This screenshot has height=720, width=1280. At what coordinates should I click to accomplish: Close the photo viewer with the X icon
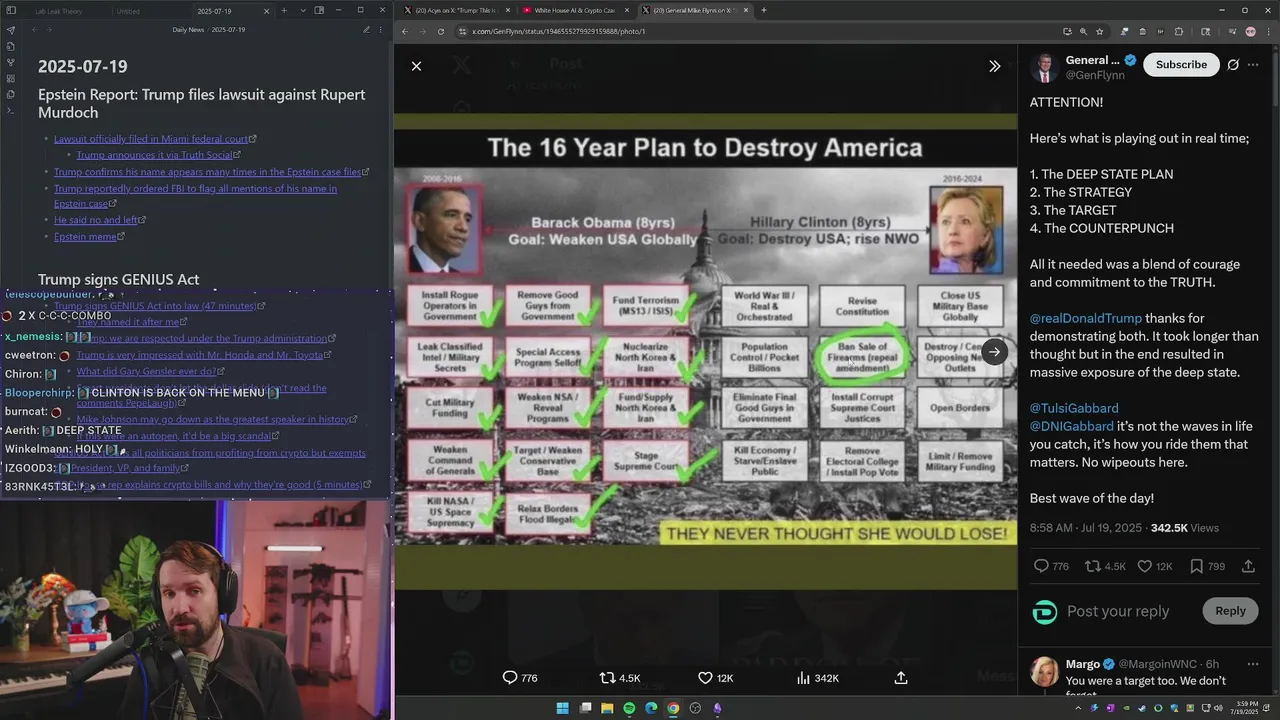416,66
